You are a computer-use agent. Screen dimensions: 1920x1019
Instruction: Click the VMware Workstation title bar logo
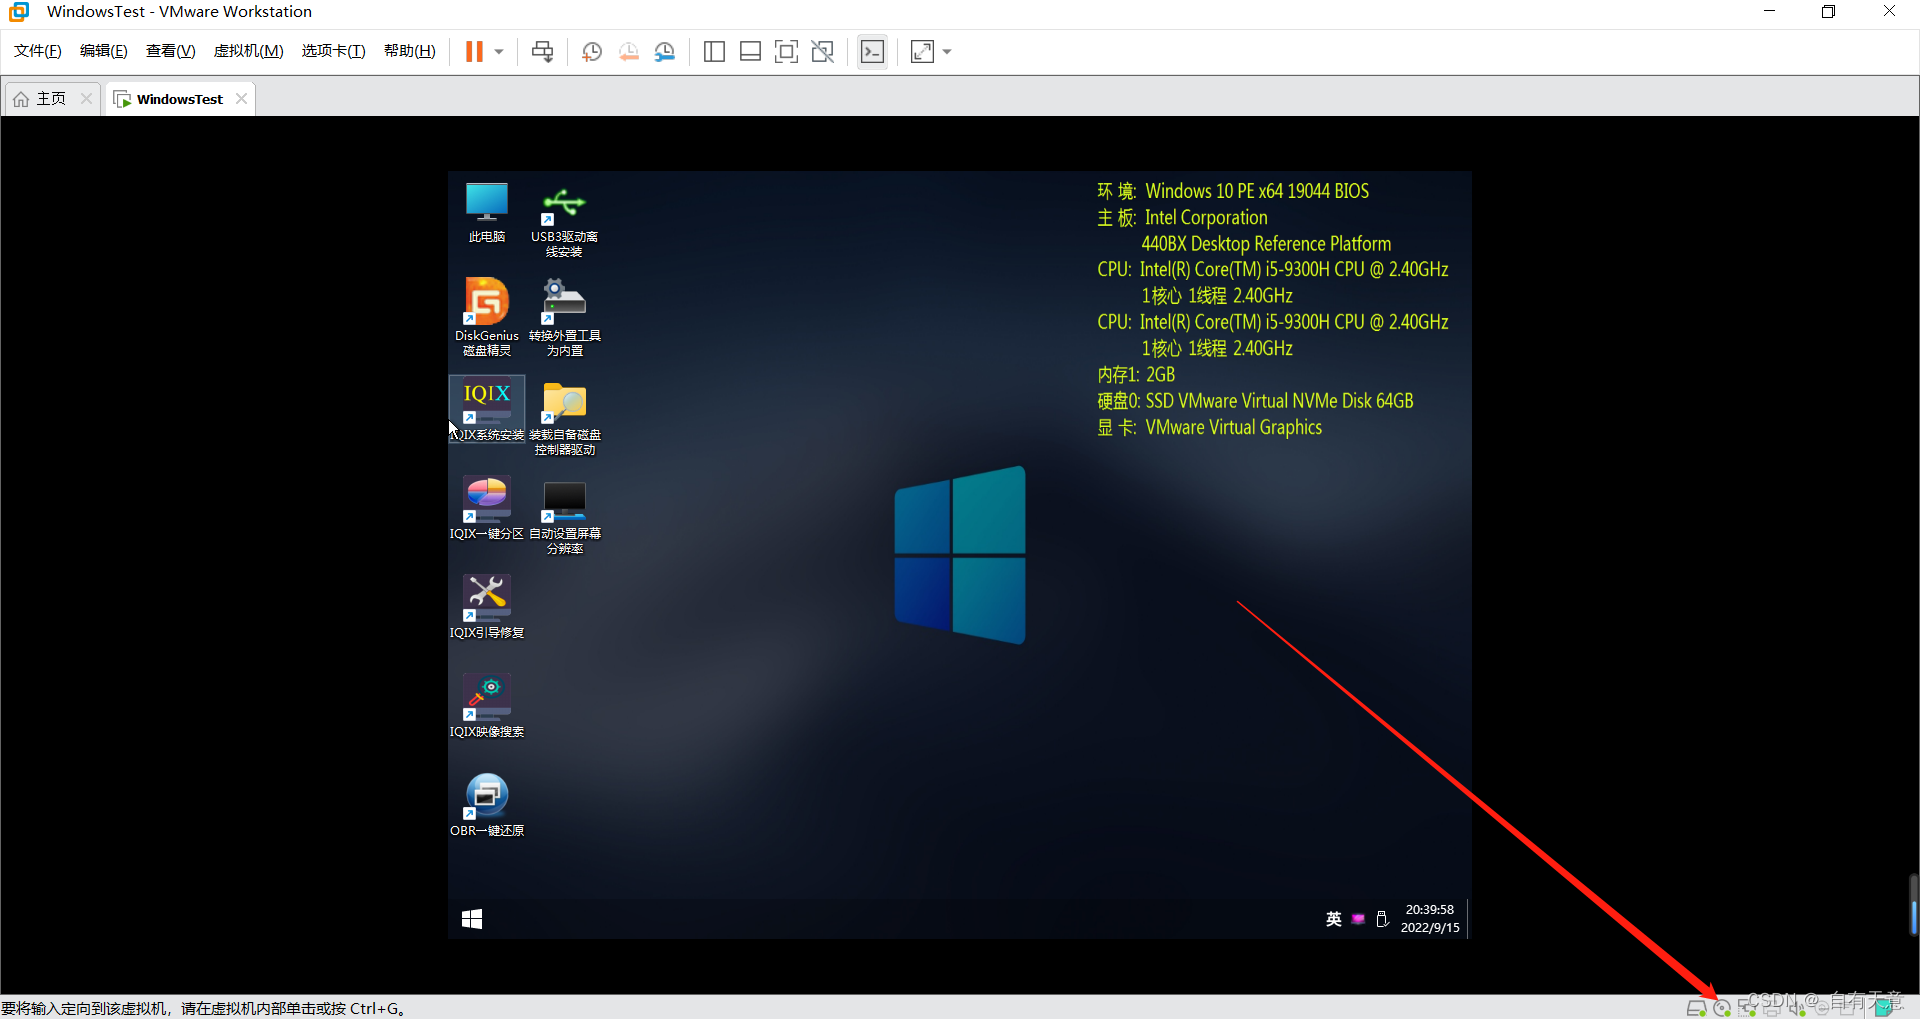click(x=19, y=12)
